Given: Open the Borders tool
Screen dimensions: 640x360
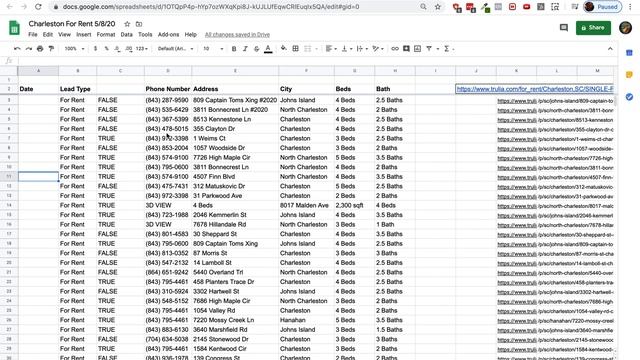Looking at the screenshot, I should tap(296, 49).
